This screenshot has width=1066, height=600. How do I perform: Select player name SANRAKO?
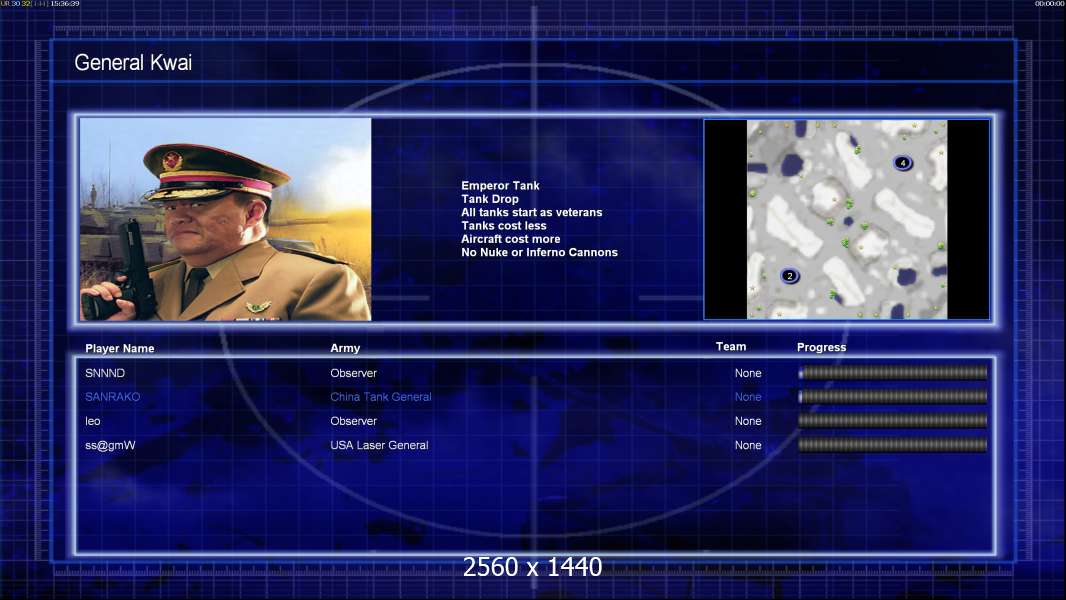tap(112, 397)
